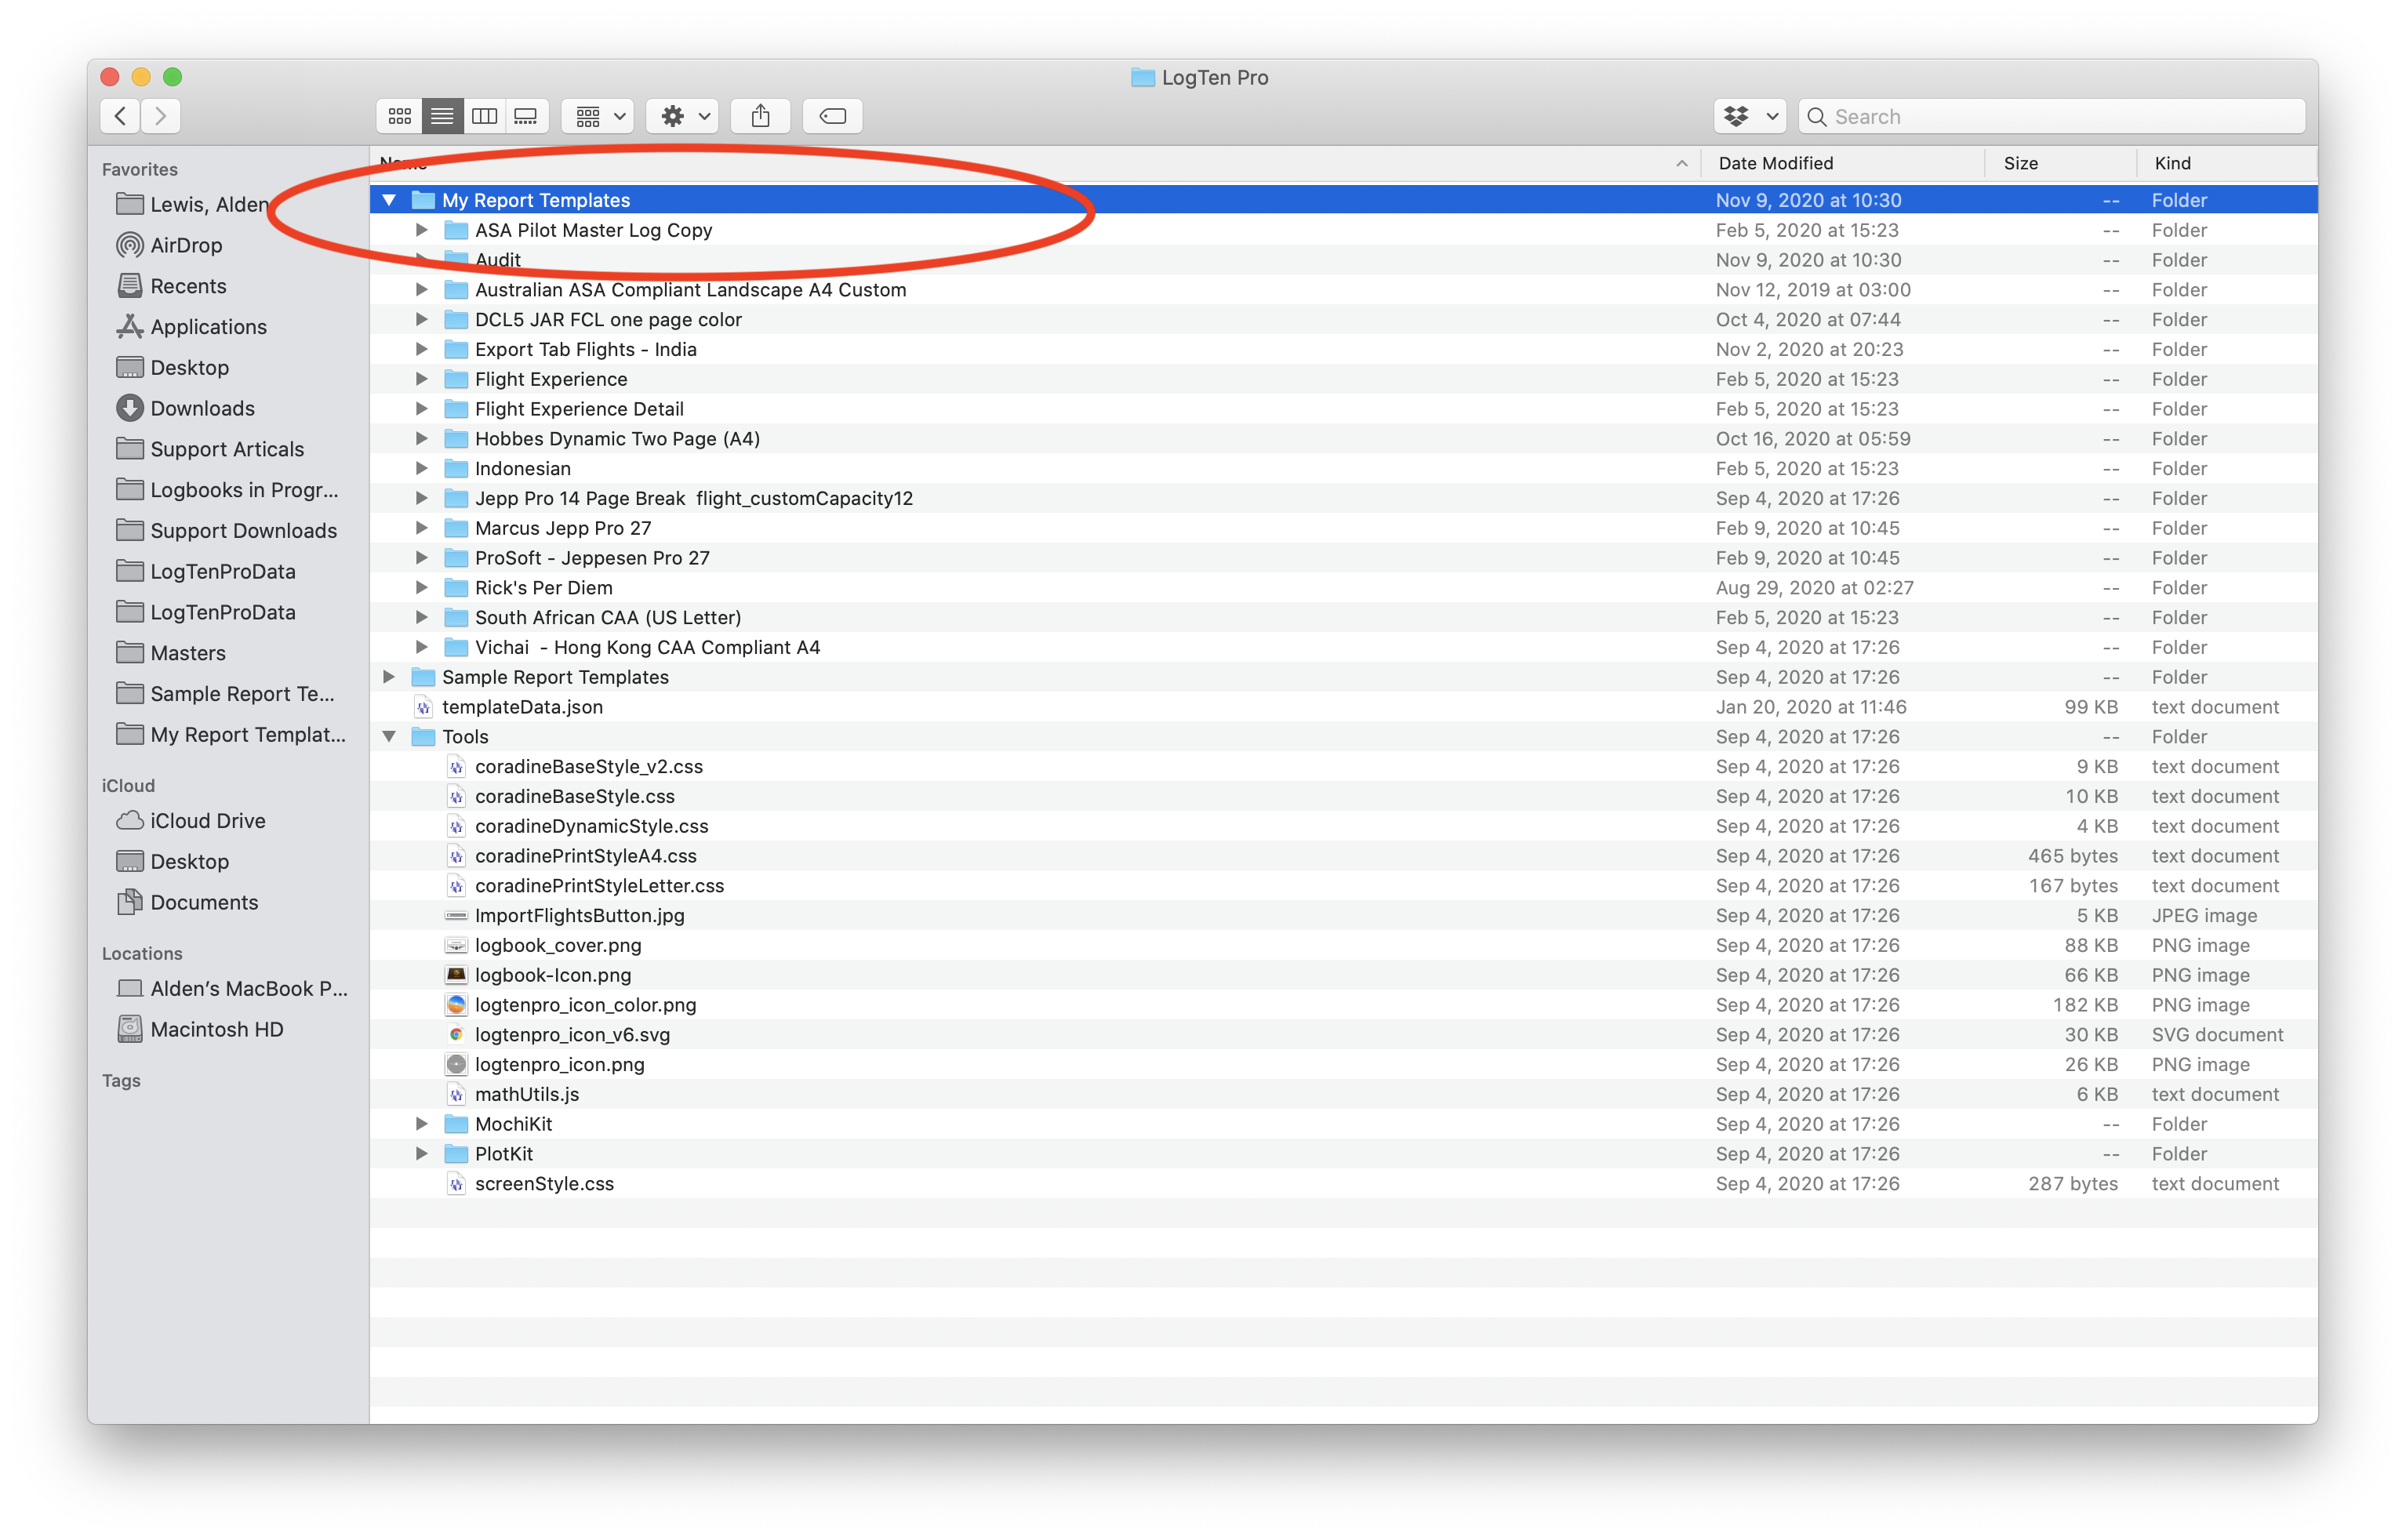2406x1540 pixels.
Task: Select Vichai - Hong Kong CAA Compliant A4
Action: coord(1343,648)
